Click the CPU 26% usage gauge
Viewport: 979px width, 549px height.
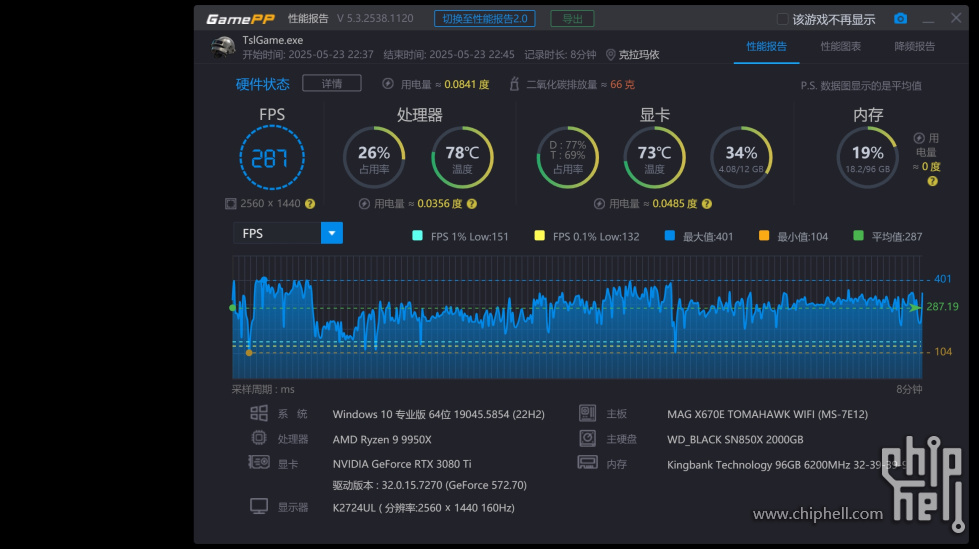[374, 157]
